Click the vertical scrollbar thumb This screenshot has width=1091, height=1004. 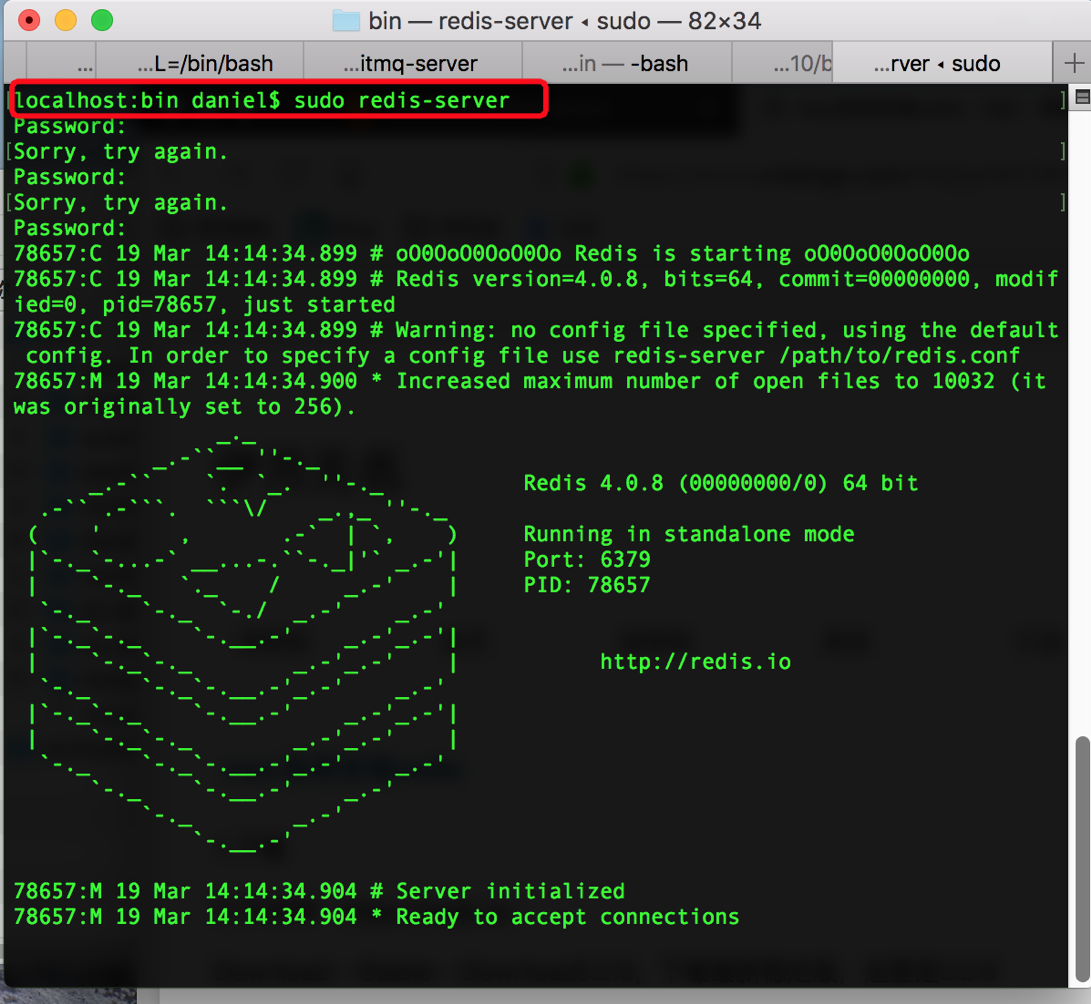click(x=1082, y=857)
